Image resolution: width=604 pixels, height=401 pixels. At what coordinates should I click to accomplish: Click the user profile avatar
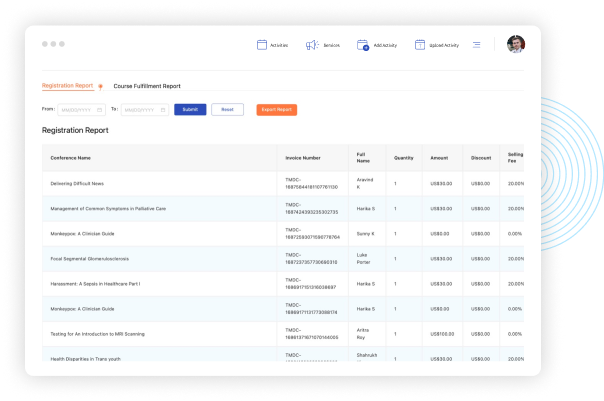516,44
